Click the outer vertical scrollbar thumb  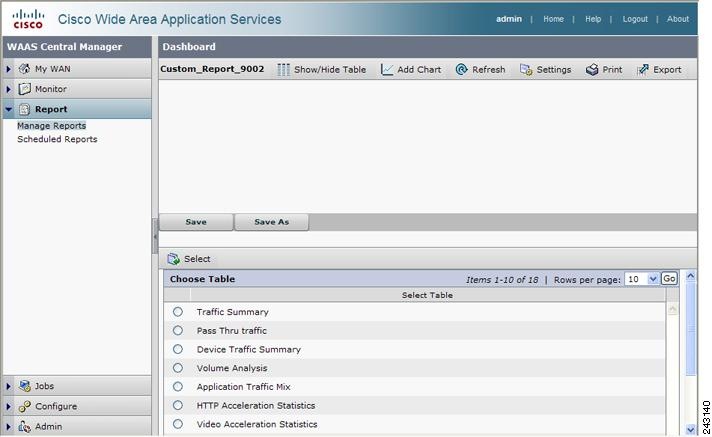[691, 328]
